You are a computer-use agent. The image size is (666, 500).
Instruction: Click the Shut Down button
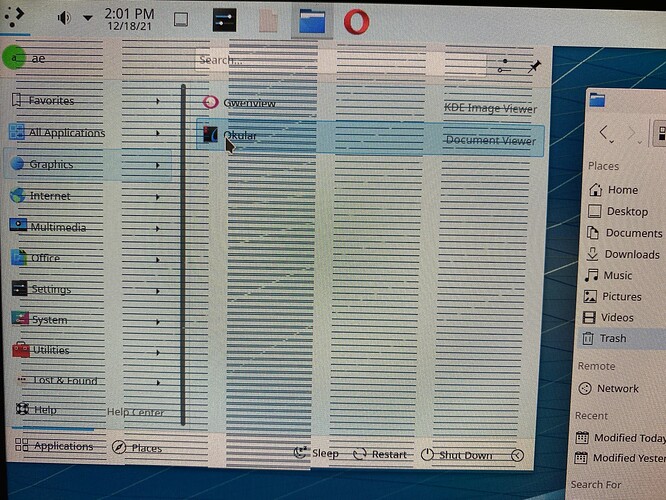point(457,455)
